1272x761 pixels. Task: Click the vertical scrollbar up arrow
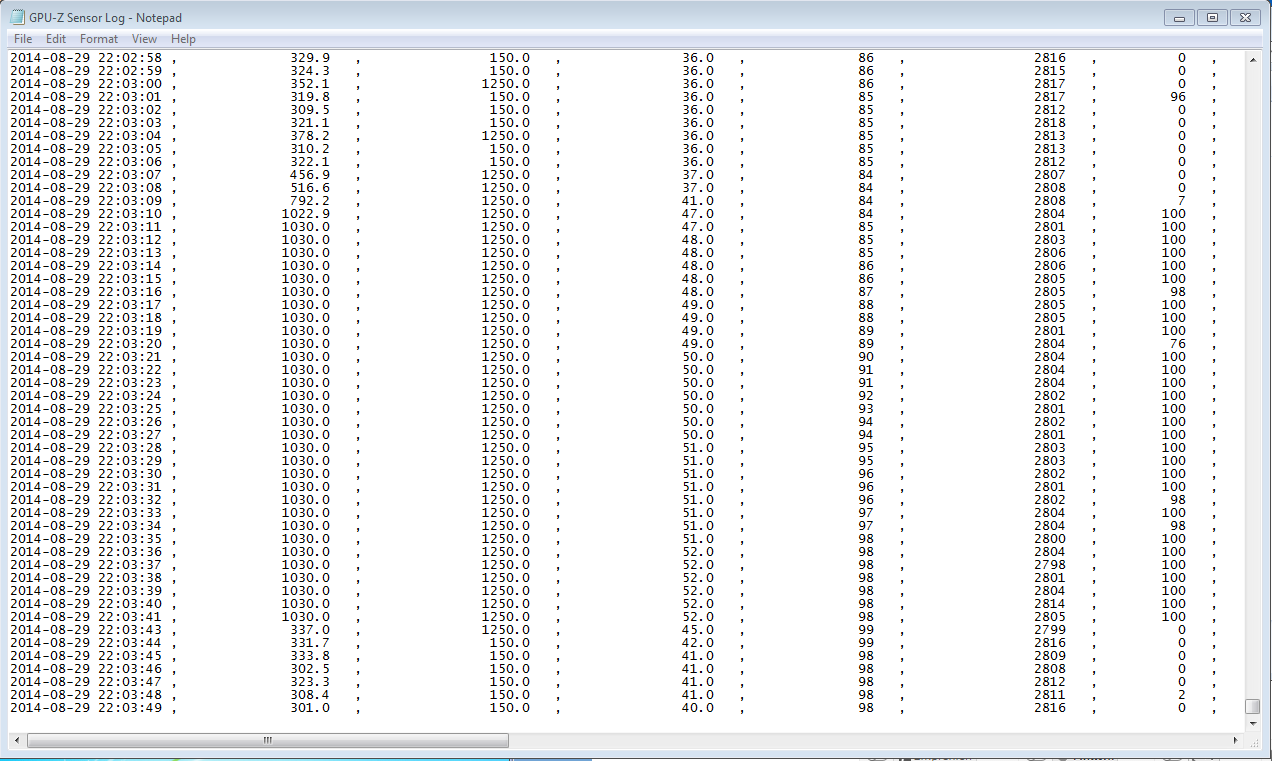tap(1252, 59)
